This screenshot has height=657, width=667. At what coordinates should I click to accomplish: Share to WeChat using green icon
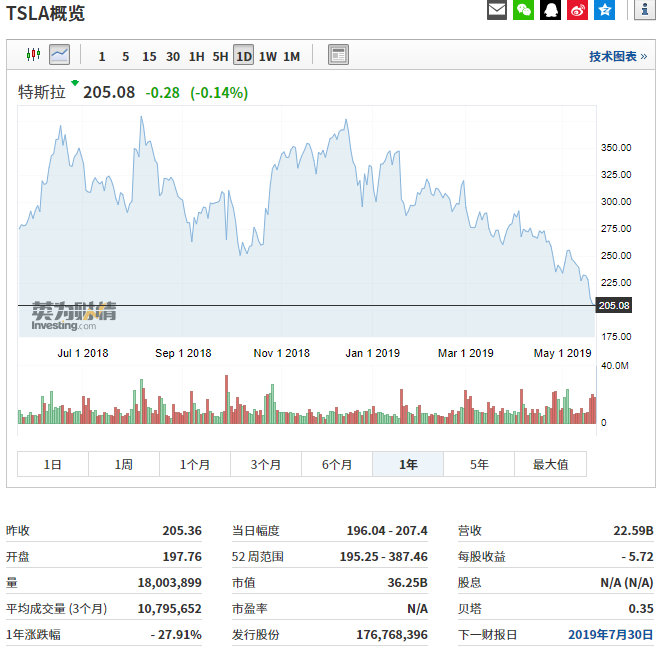click(523, 9)
